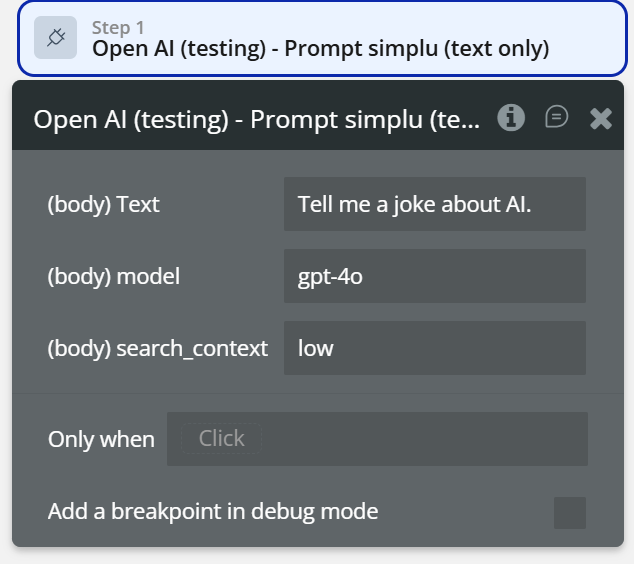Enable breakpoint in debug mode checkbox
Screen dimensions: 634x564
click(570, 513)
